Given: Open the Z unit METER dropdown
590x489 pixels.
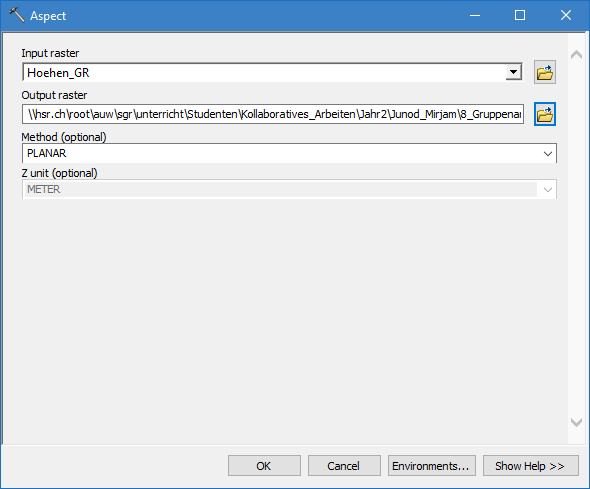Looking at the screenshot, I should (x=547, y=190).
